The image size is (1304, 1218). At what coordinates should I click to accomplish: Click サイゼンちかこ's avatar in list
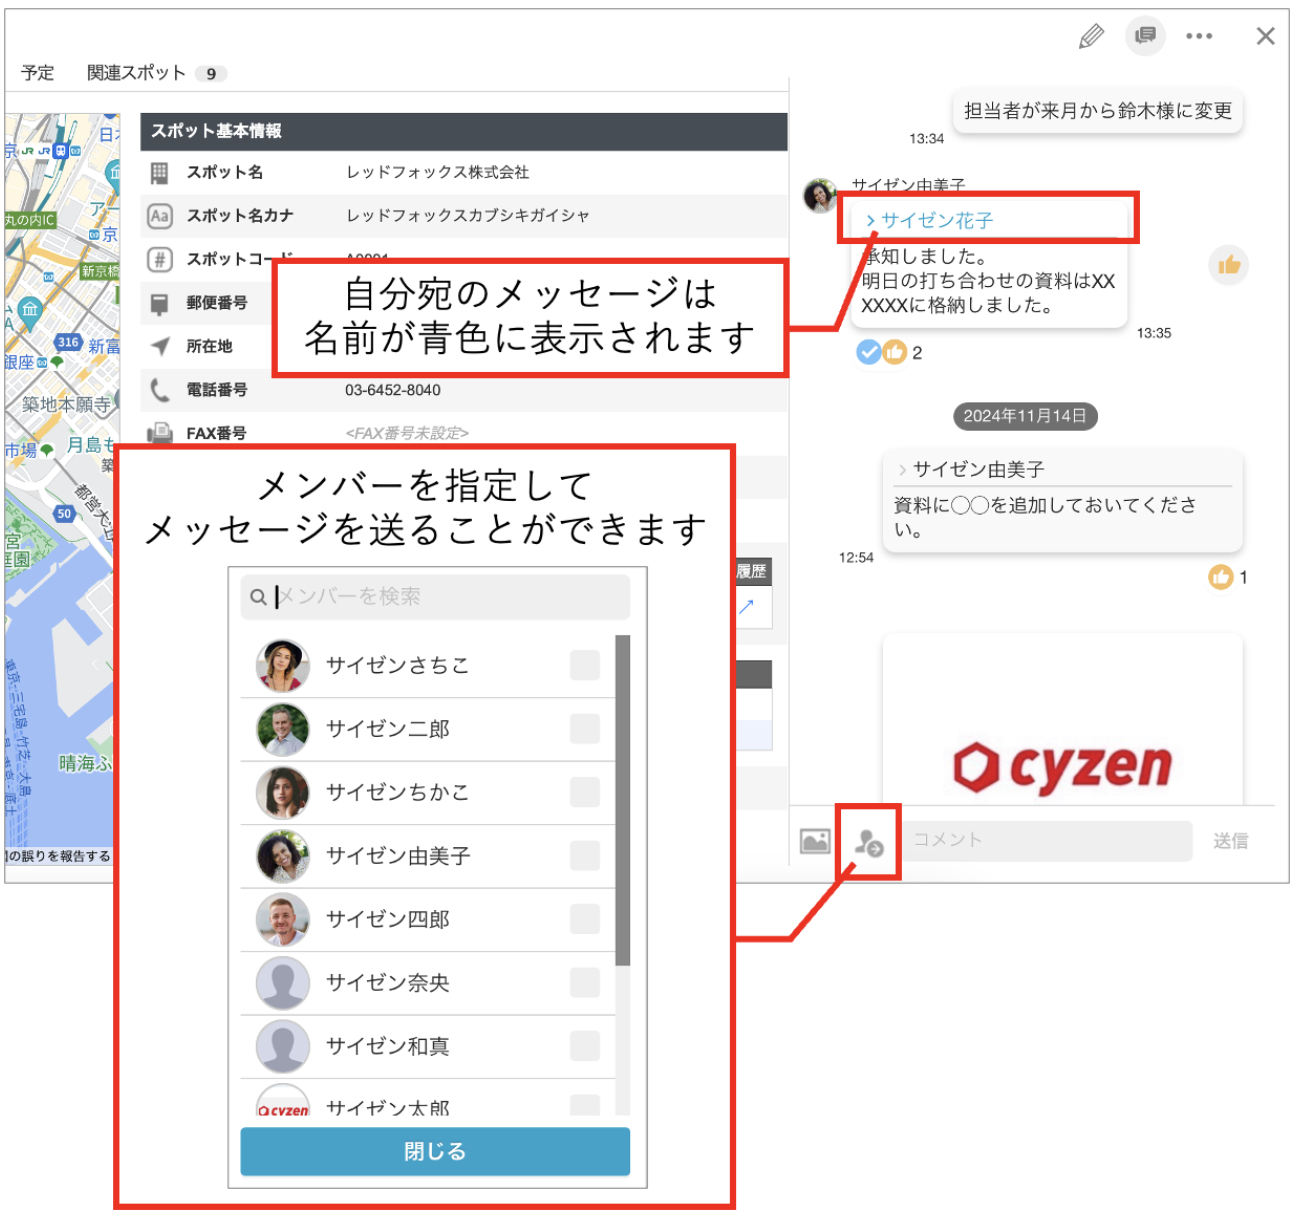[x=282, y=793]
